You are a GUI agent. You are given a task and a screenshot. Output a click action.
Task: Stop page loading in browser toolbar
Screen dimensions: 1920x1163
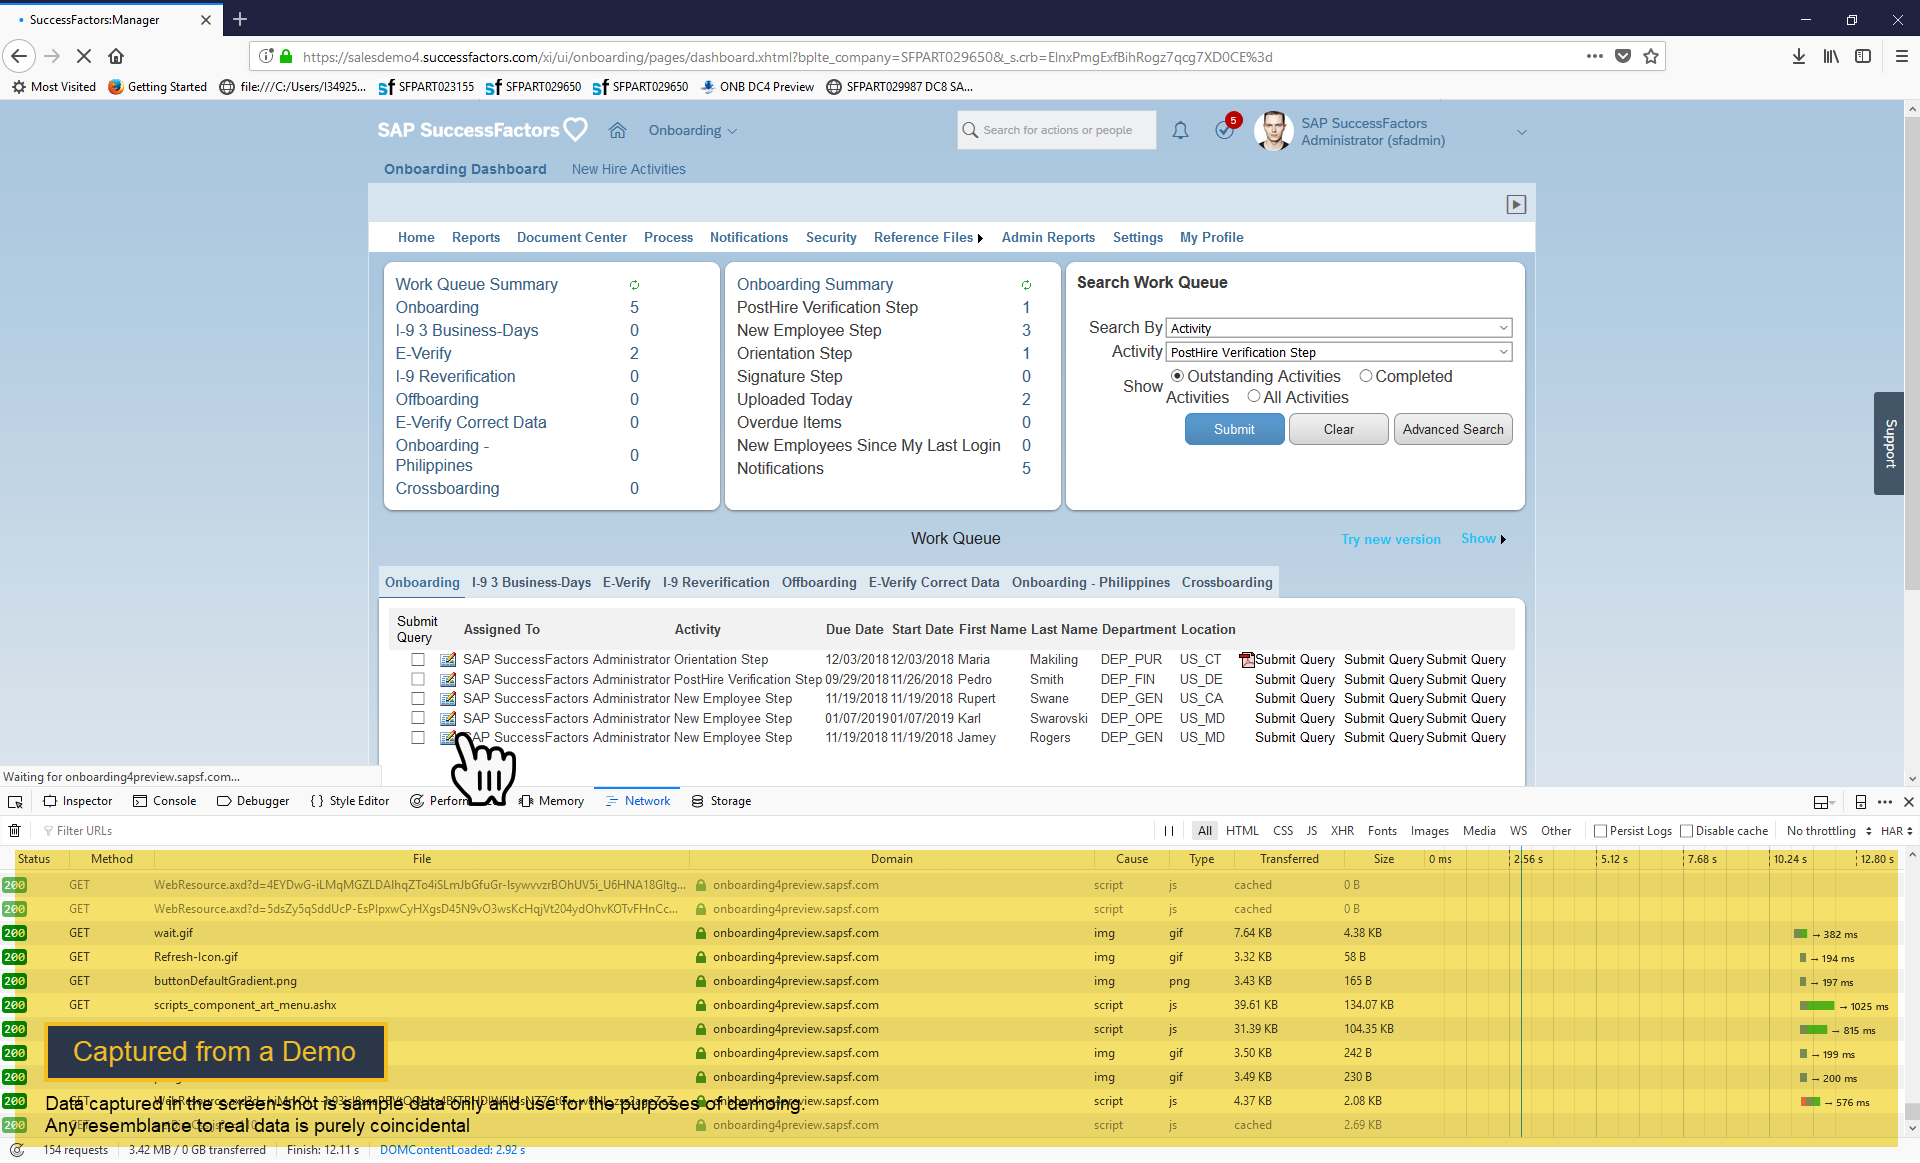(x=84, y=57)
